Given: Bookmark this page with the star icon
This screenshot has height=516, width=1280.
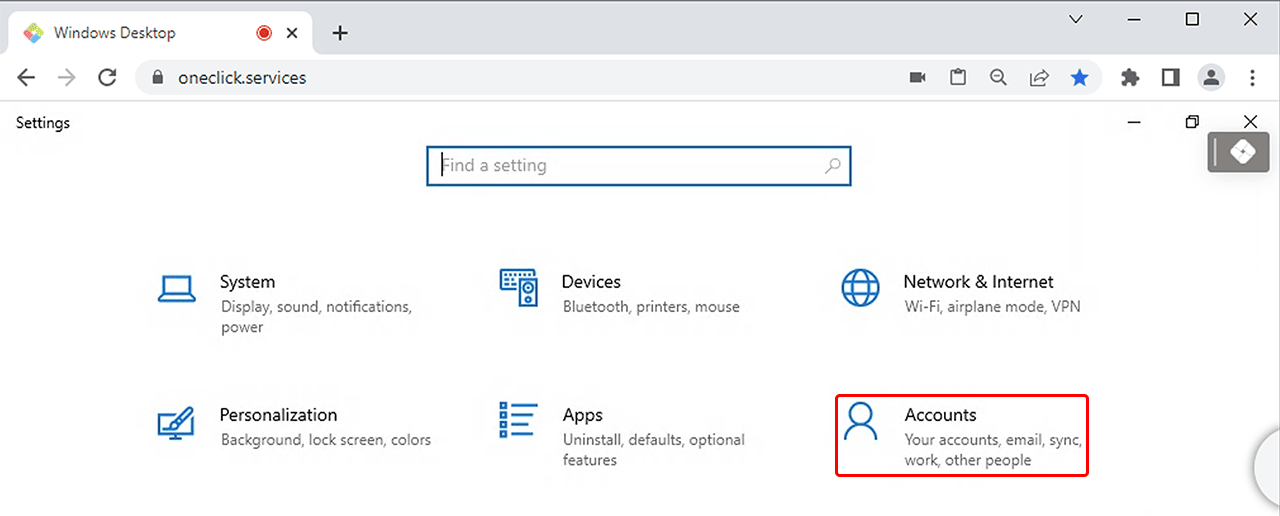Looking at the screenshot, I should click(1079, 77).
